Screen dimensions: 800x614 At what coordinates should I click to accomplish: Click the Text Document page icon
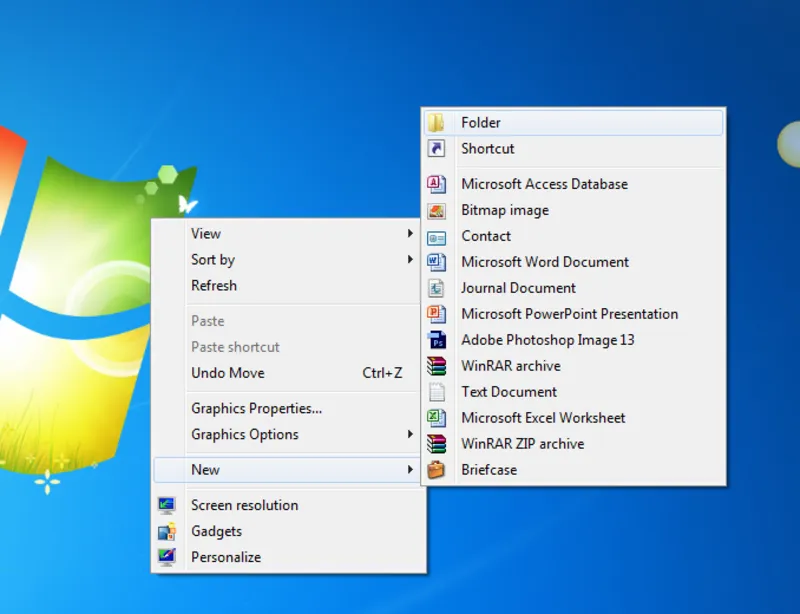tap(436, 392)
